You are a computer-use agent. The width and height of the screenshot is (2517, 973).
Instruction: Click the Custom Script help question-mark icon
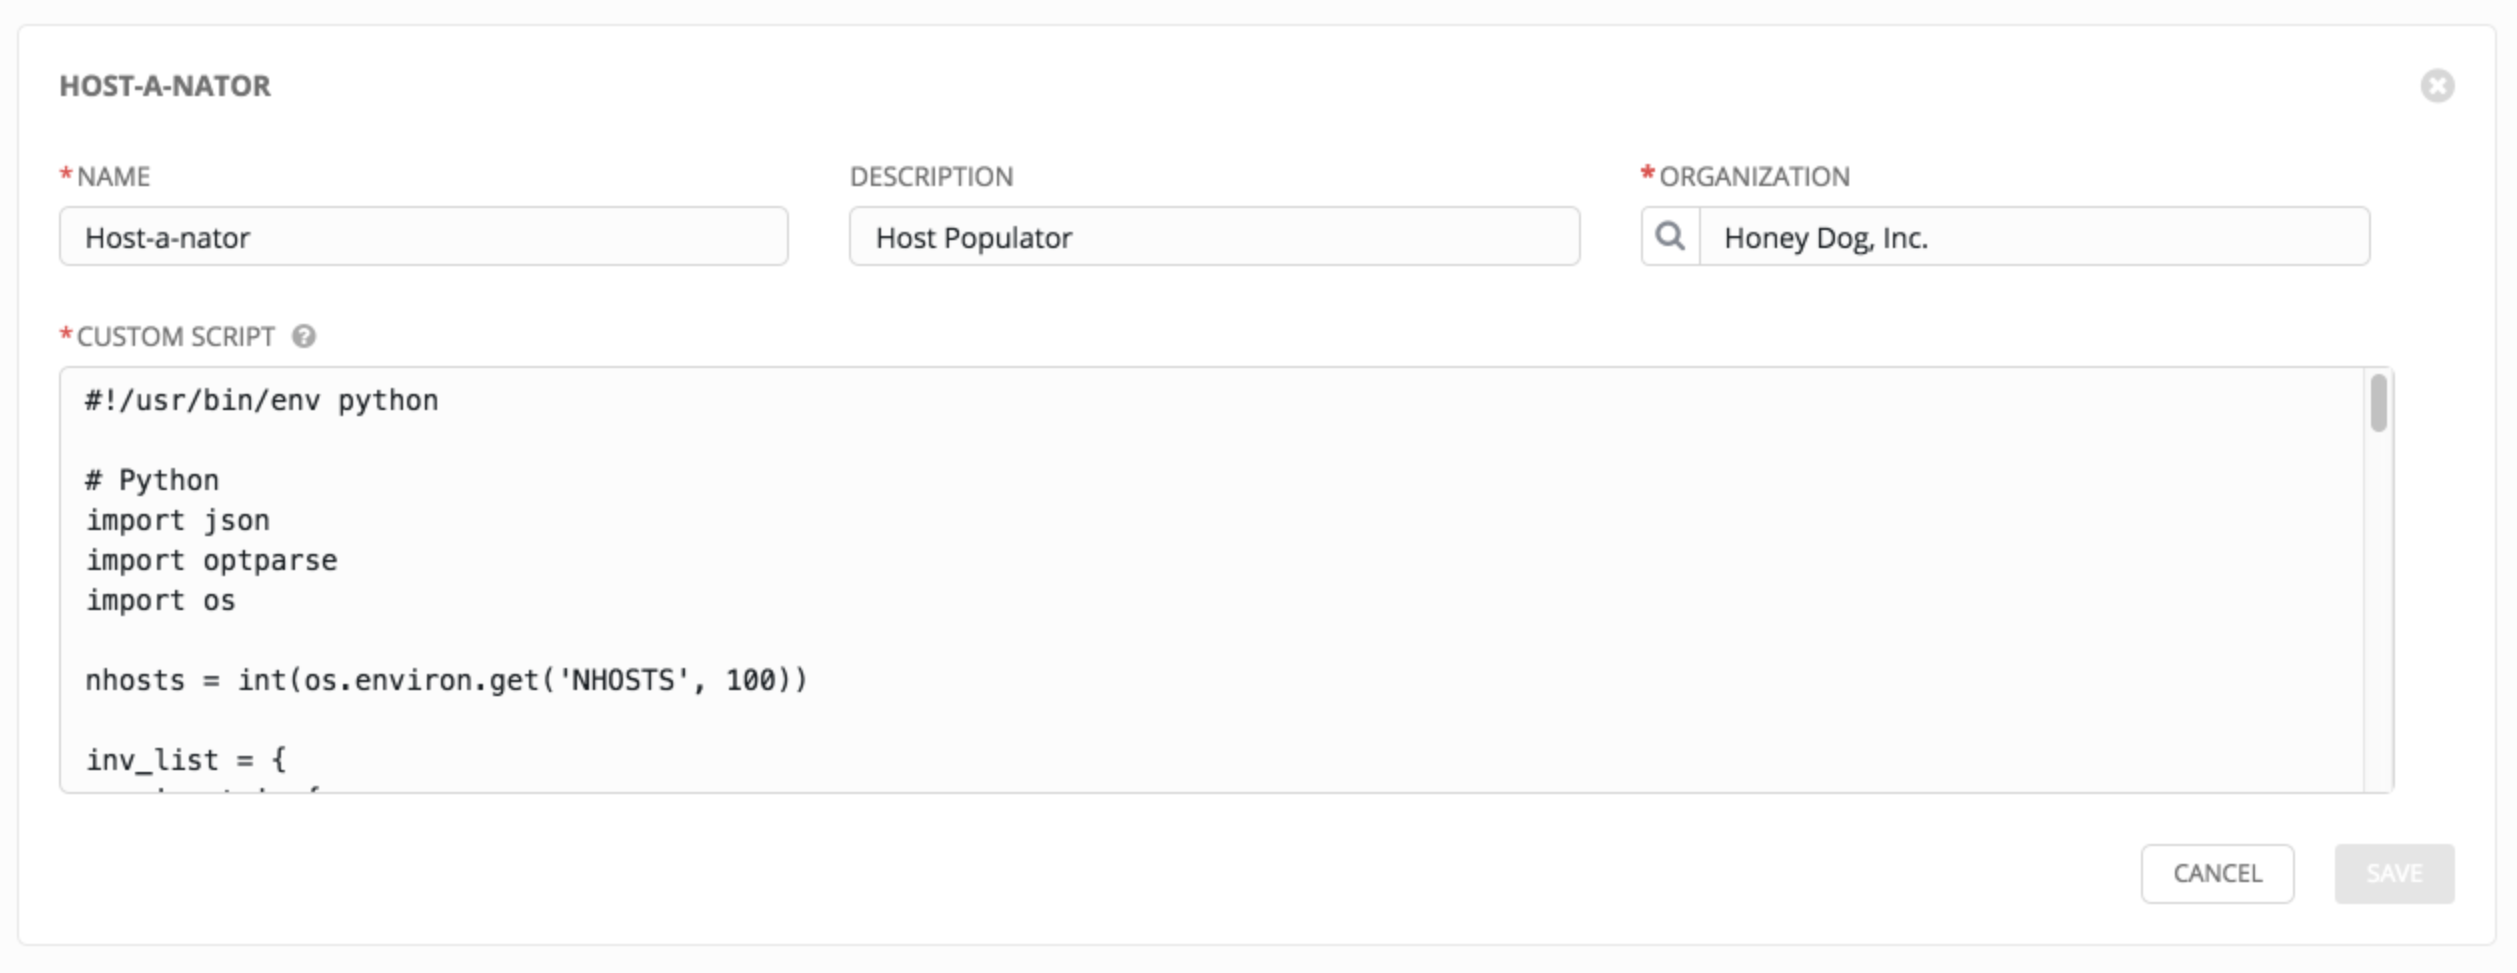tap(304, 337)
